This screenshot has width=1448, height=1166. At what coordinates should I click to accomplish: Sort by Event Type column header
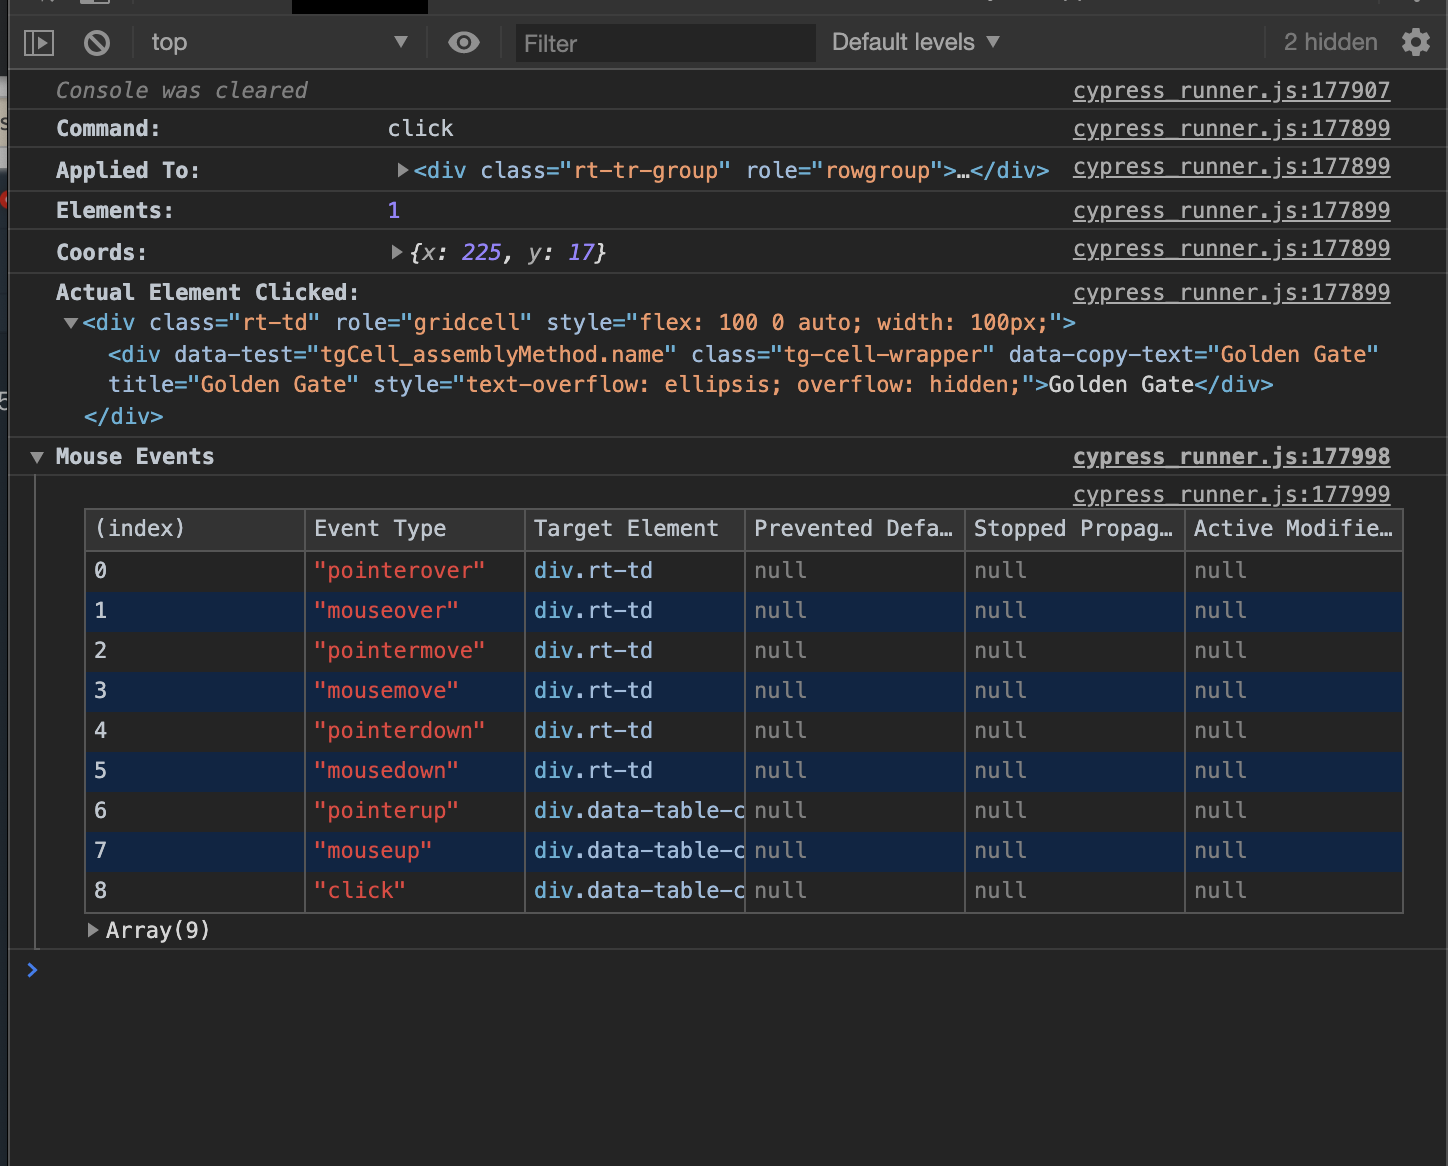(x=415, y=529)
